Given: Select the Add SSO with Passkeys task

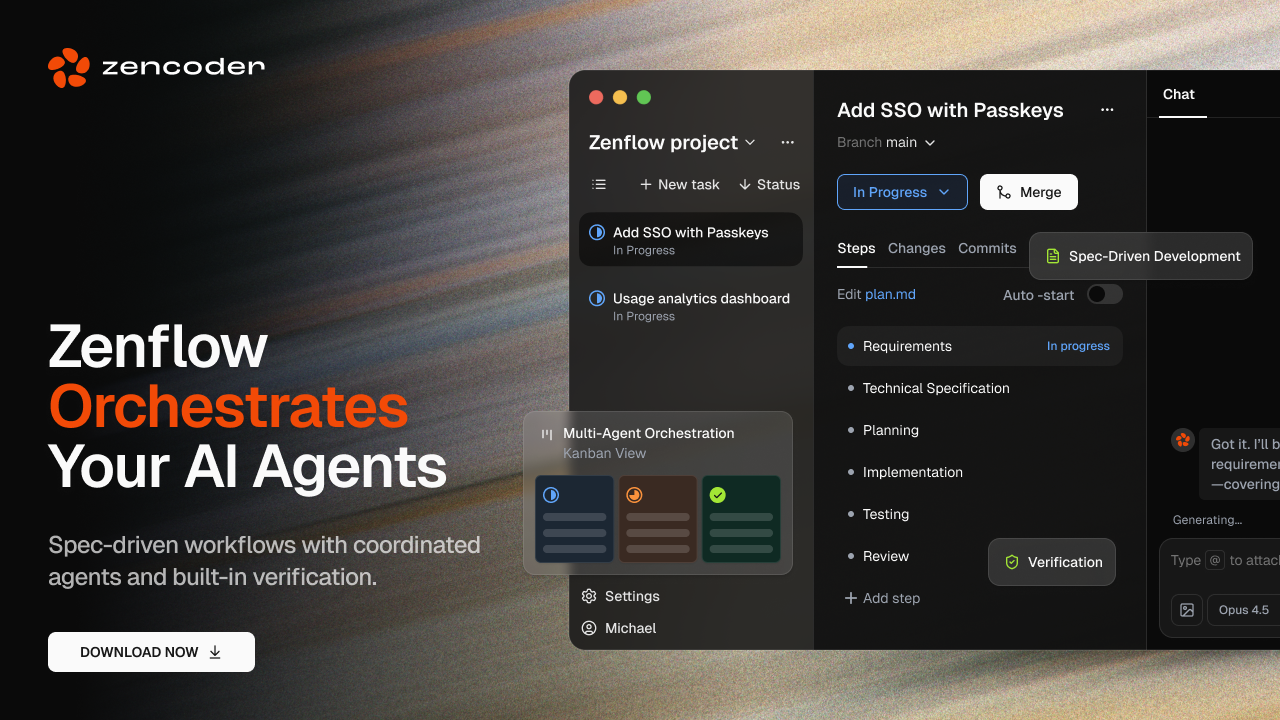Looking at the screenshot, I should [691, 240].
